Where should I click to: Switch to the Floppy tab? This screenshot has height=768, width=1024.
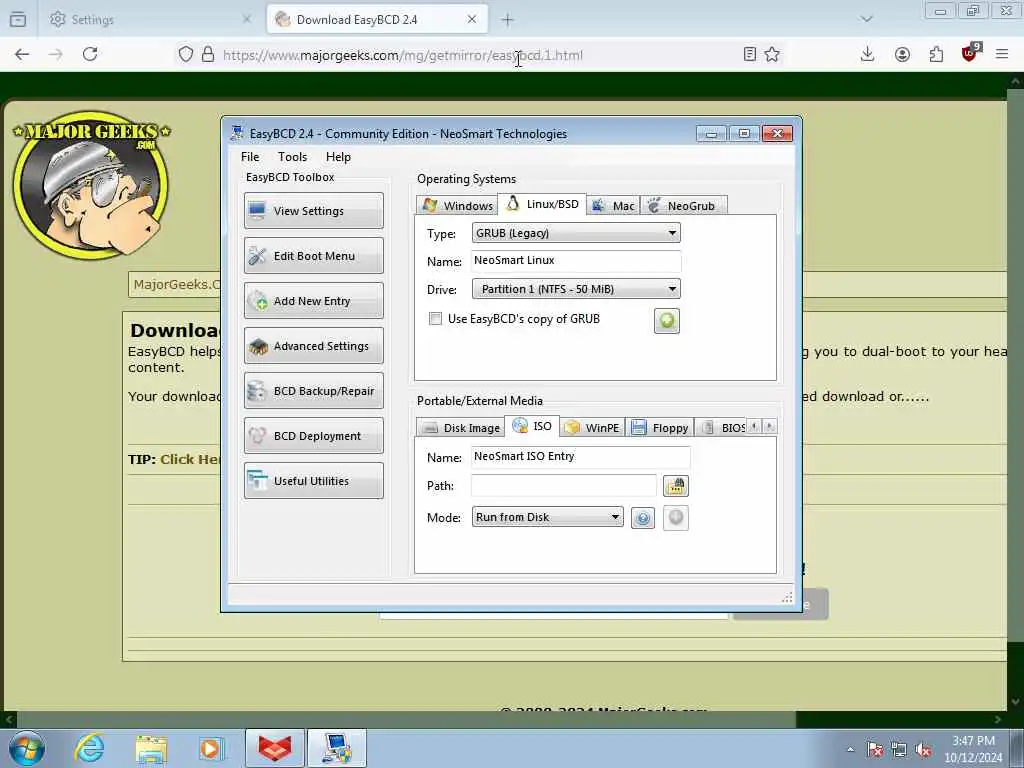(660, 427)
